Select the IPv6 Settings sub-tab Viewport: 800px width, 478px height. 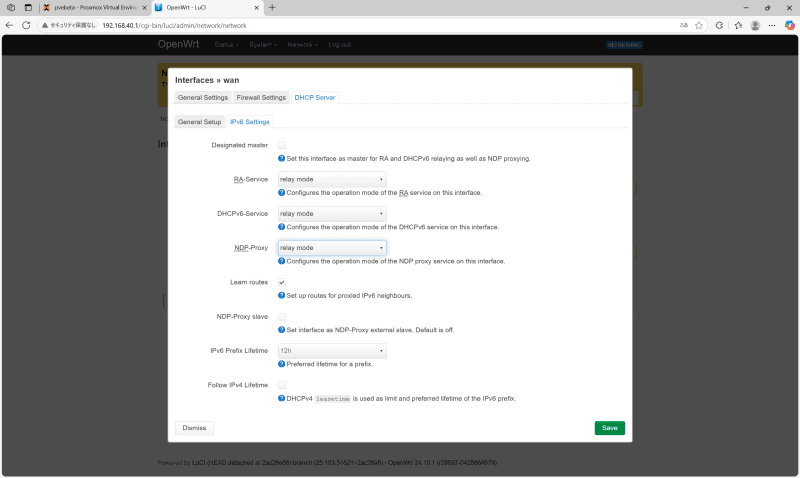[x=249, y=122]
